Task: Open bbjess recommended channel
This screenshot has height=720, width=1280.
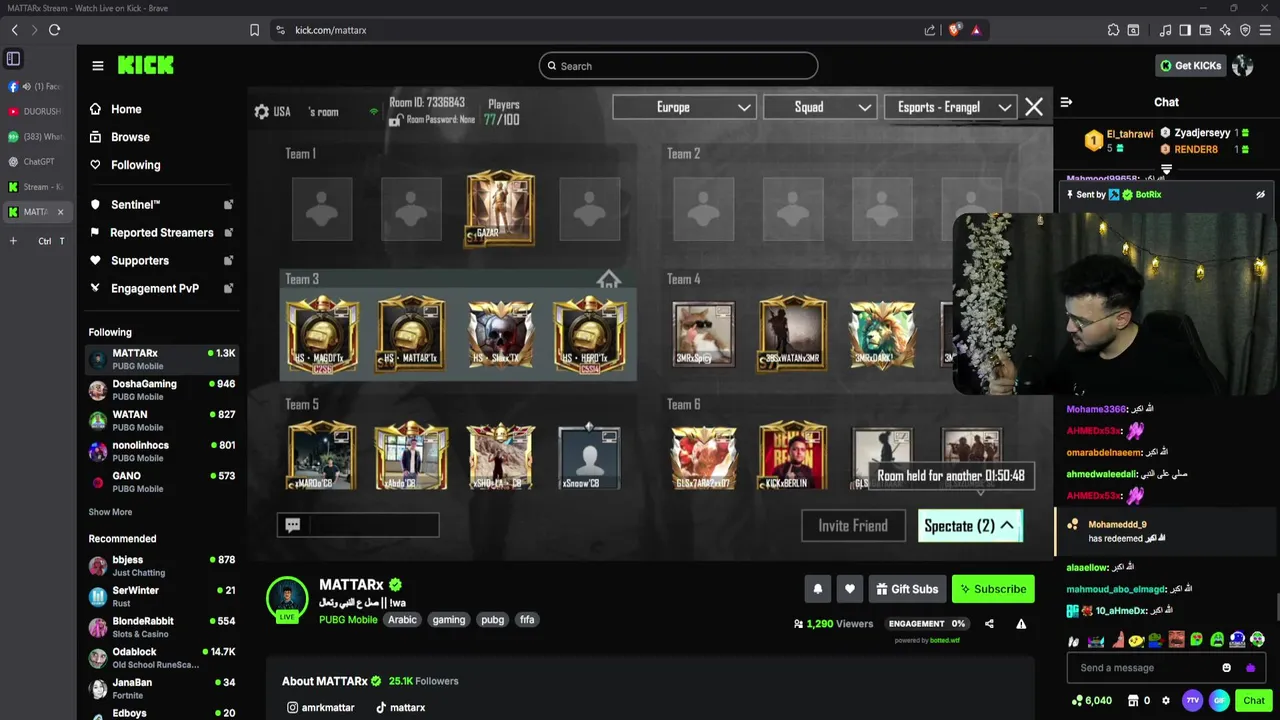Action: (x=162, y=565)
